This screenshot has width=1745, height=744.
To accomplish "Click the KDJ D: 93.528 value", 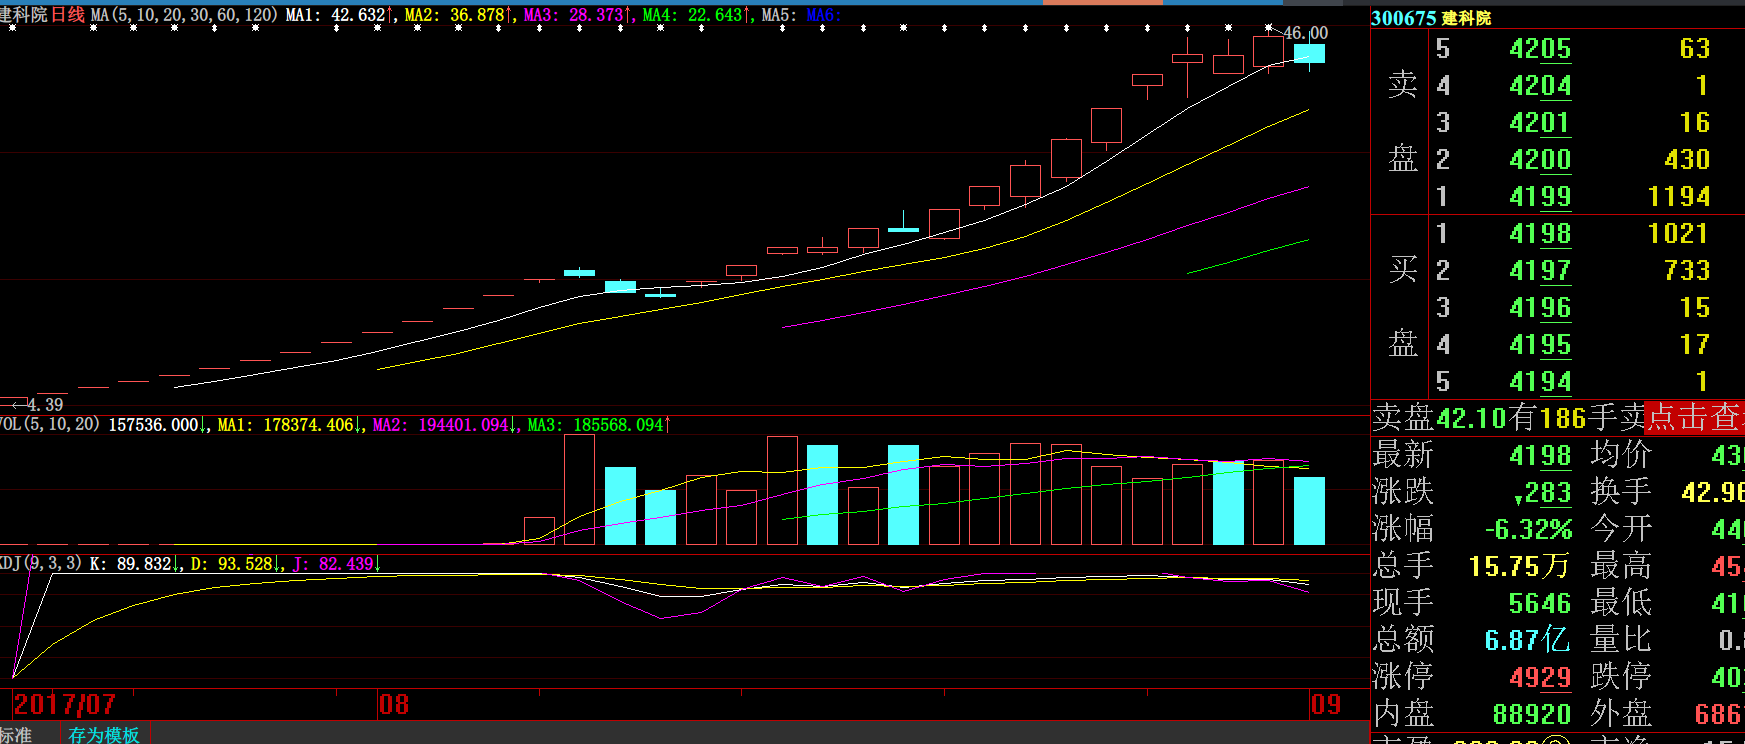I will [x=236, y=564].
